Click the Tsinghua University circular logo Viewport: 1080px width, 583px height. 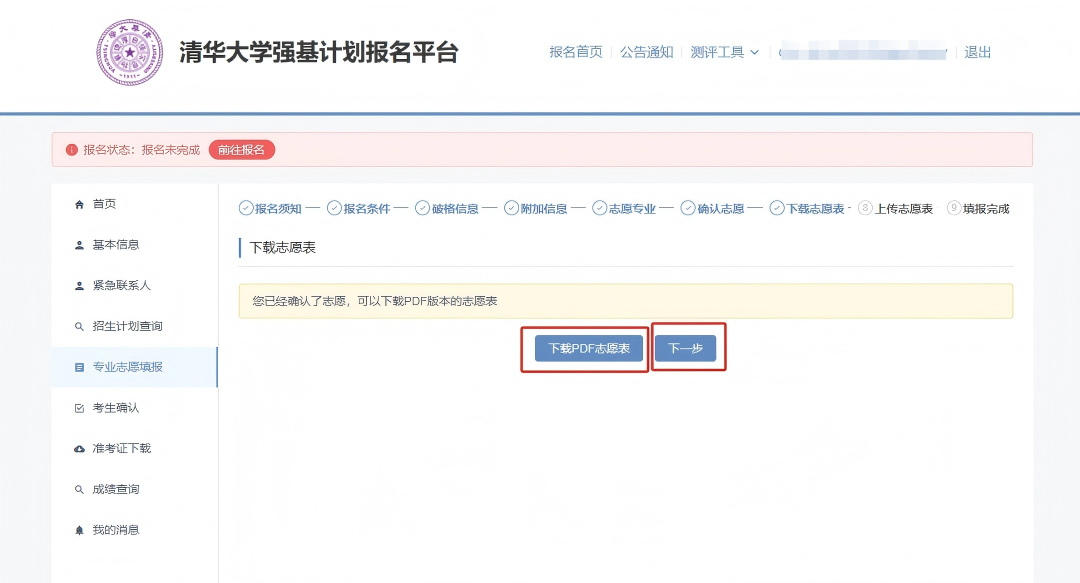point(130,52)
